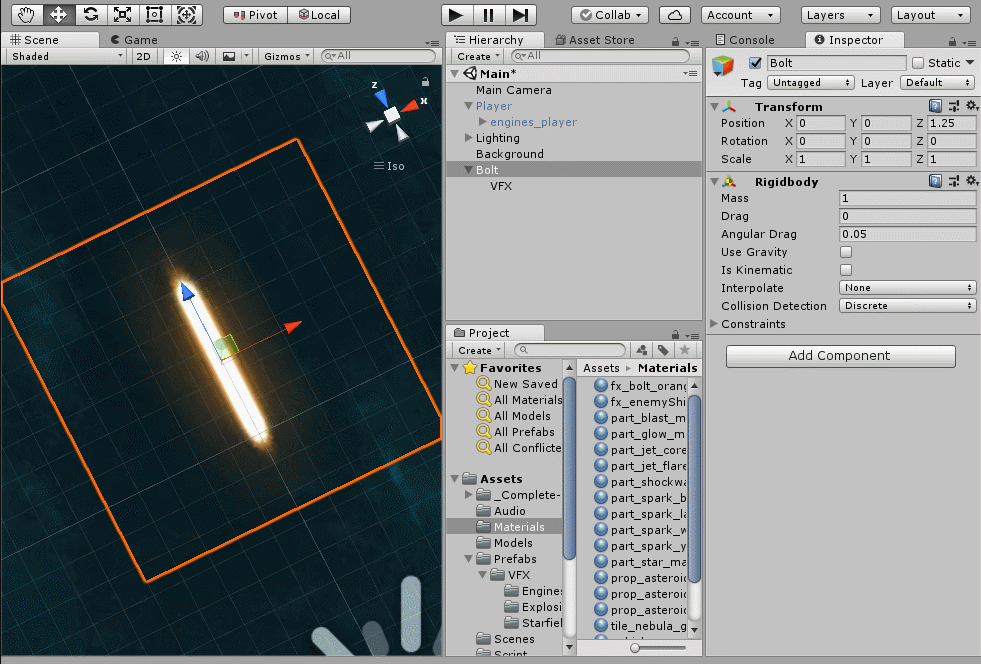
Task: Enable the Static checkbox
Action: coord(918,63)
